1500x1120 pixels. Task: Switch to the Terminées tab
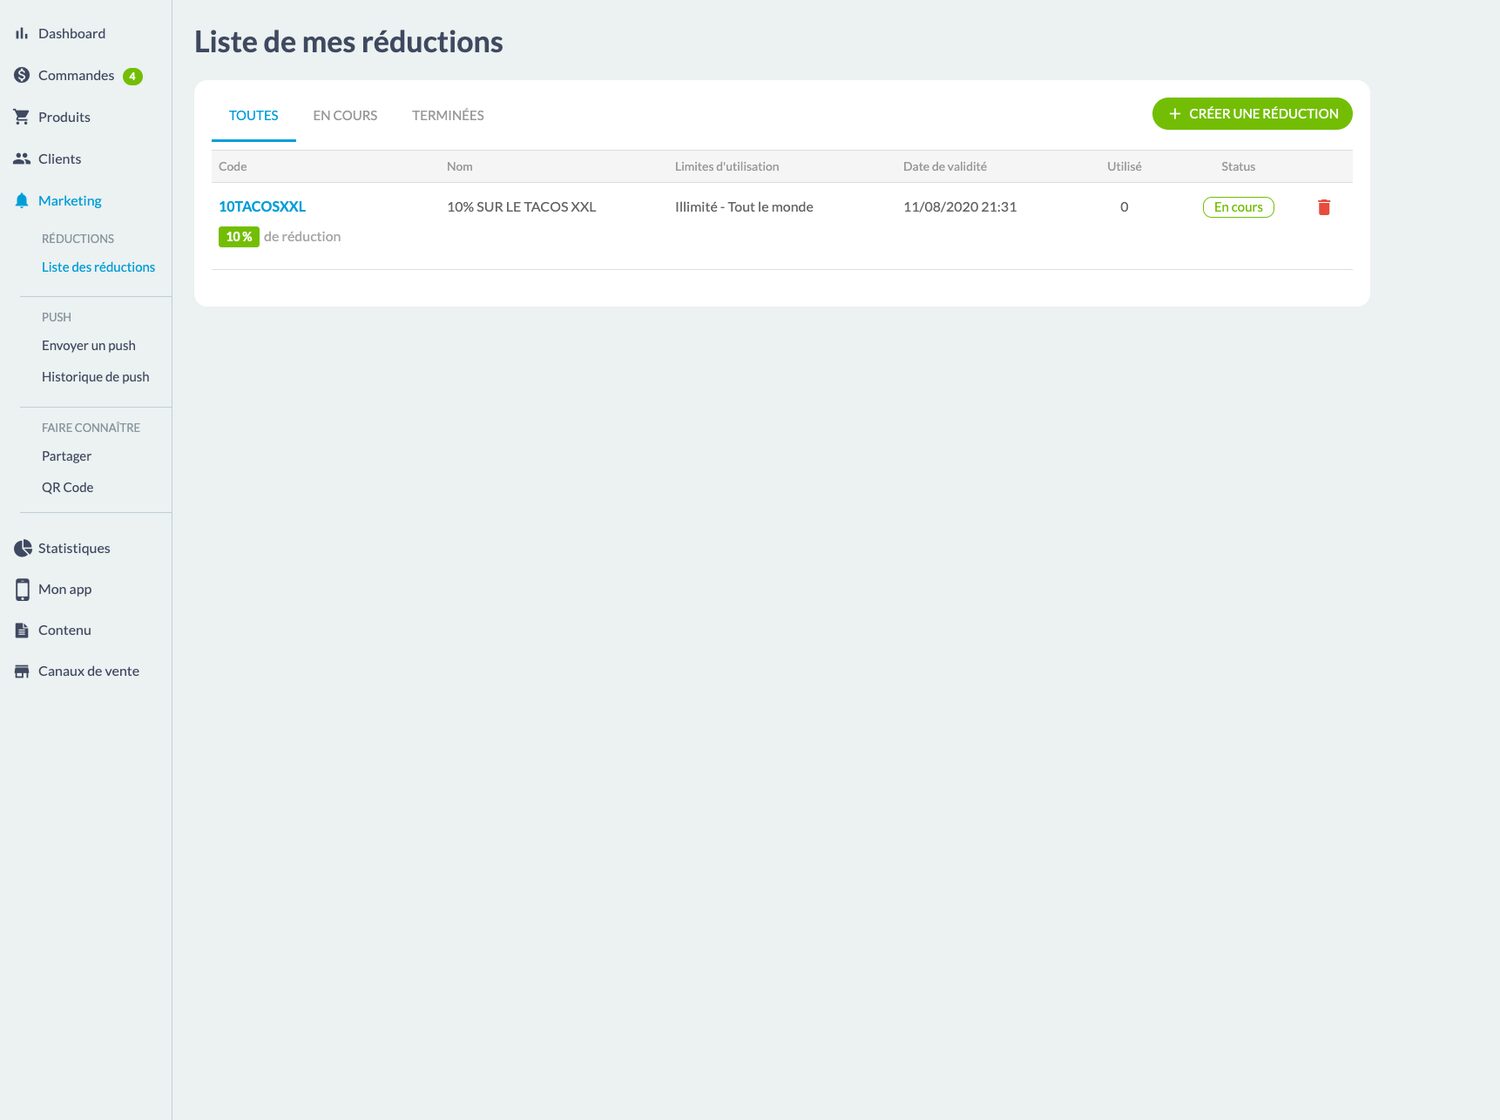(448, 116)
